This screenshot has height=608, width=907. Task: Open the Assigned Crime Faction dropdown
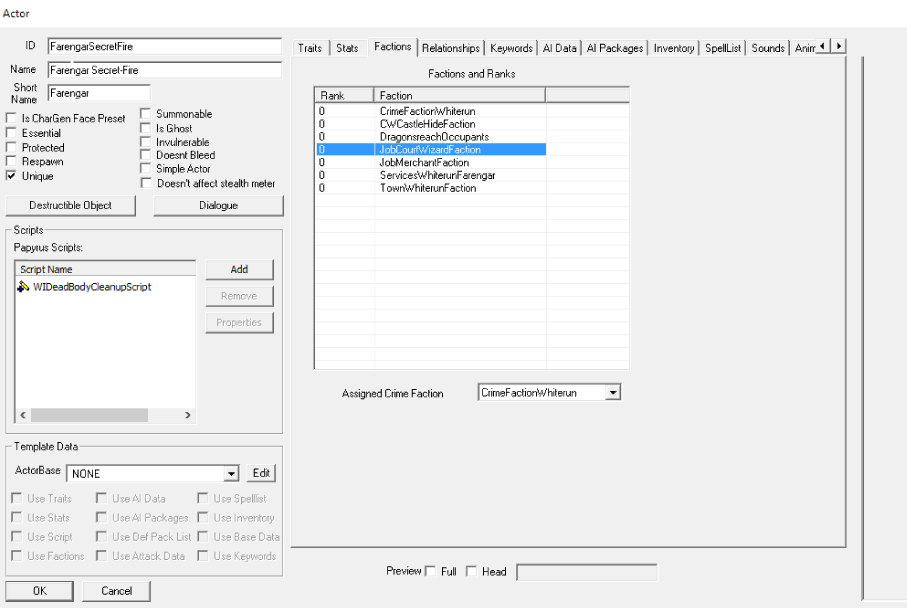pos(613,393)
